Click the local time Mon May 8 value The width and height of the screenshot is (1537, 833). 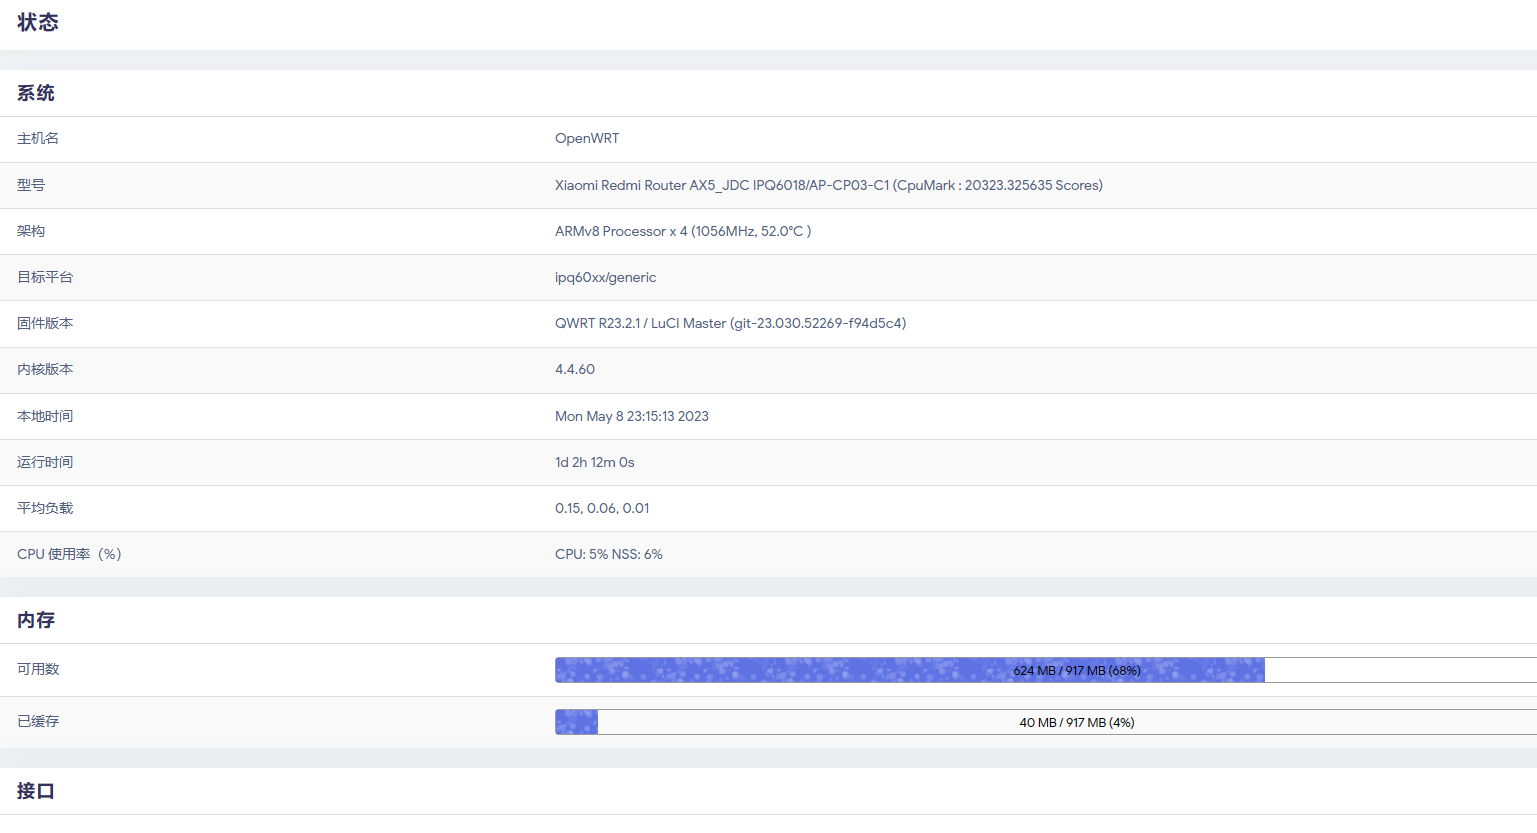tap(631, 416)
